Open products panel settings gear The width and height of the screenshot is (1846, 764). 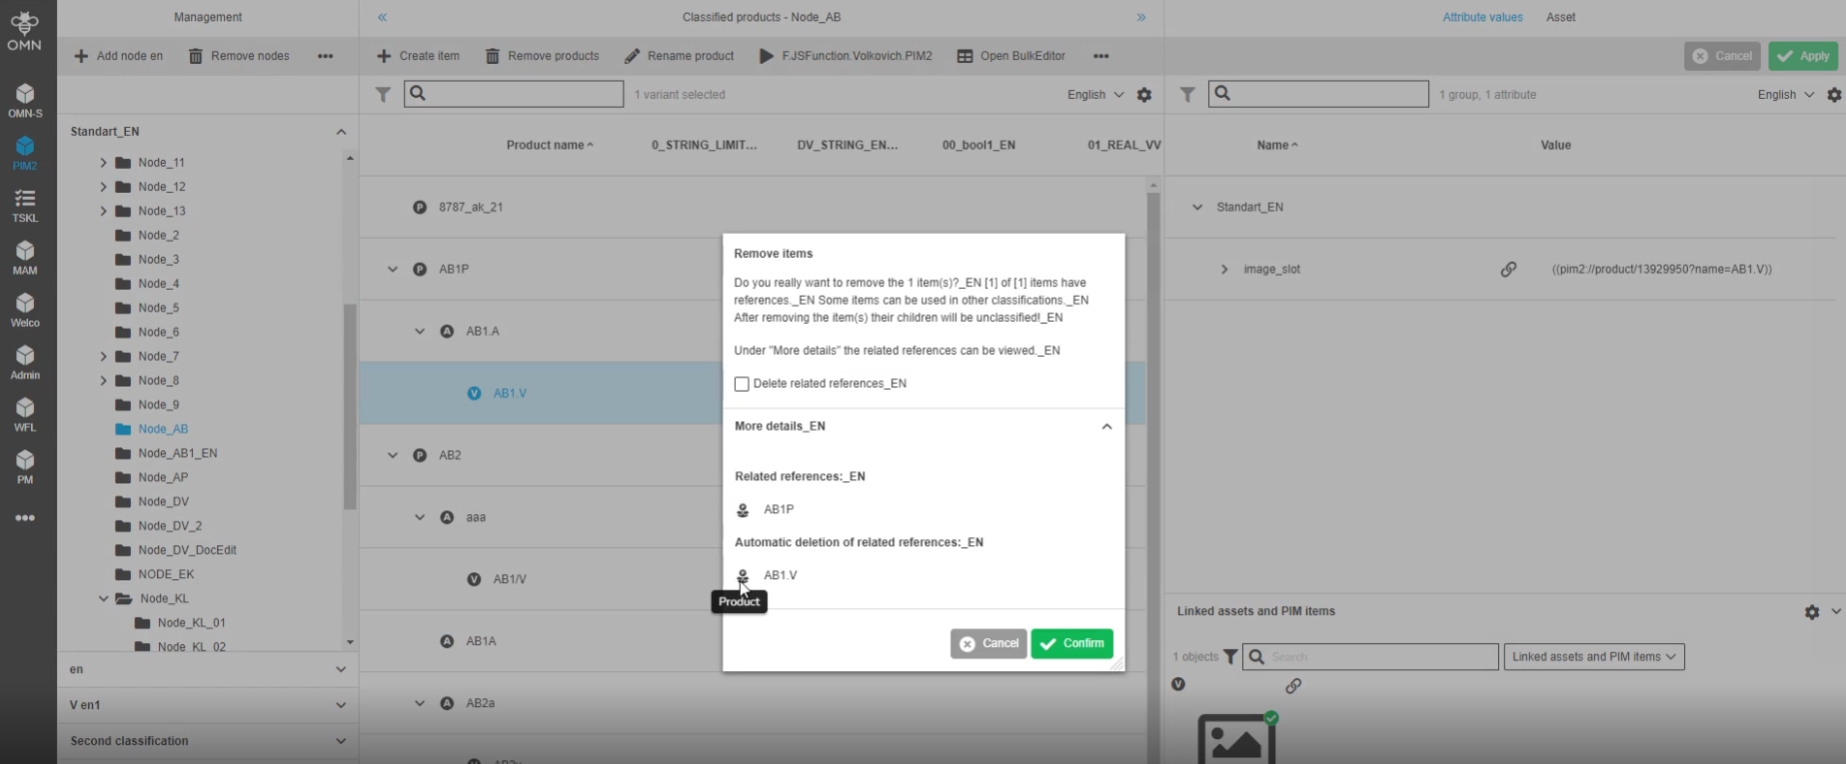pyautogui.click(x=1144, y=95)
